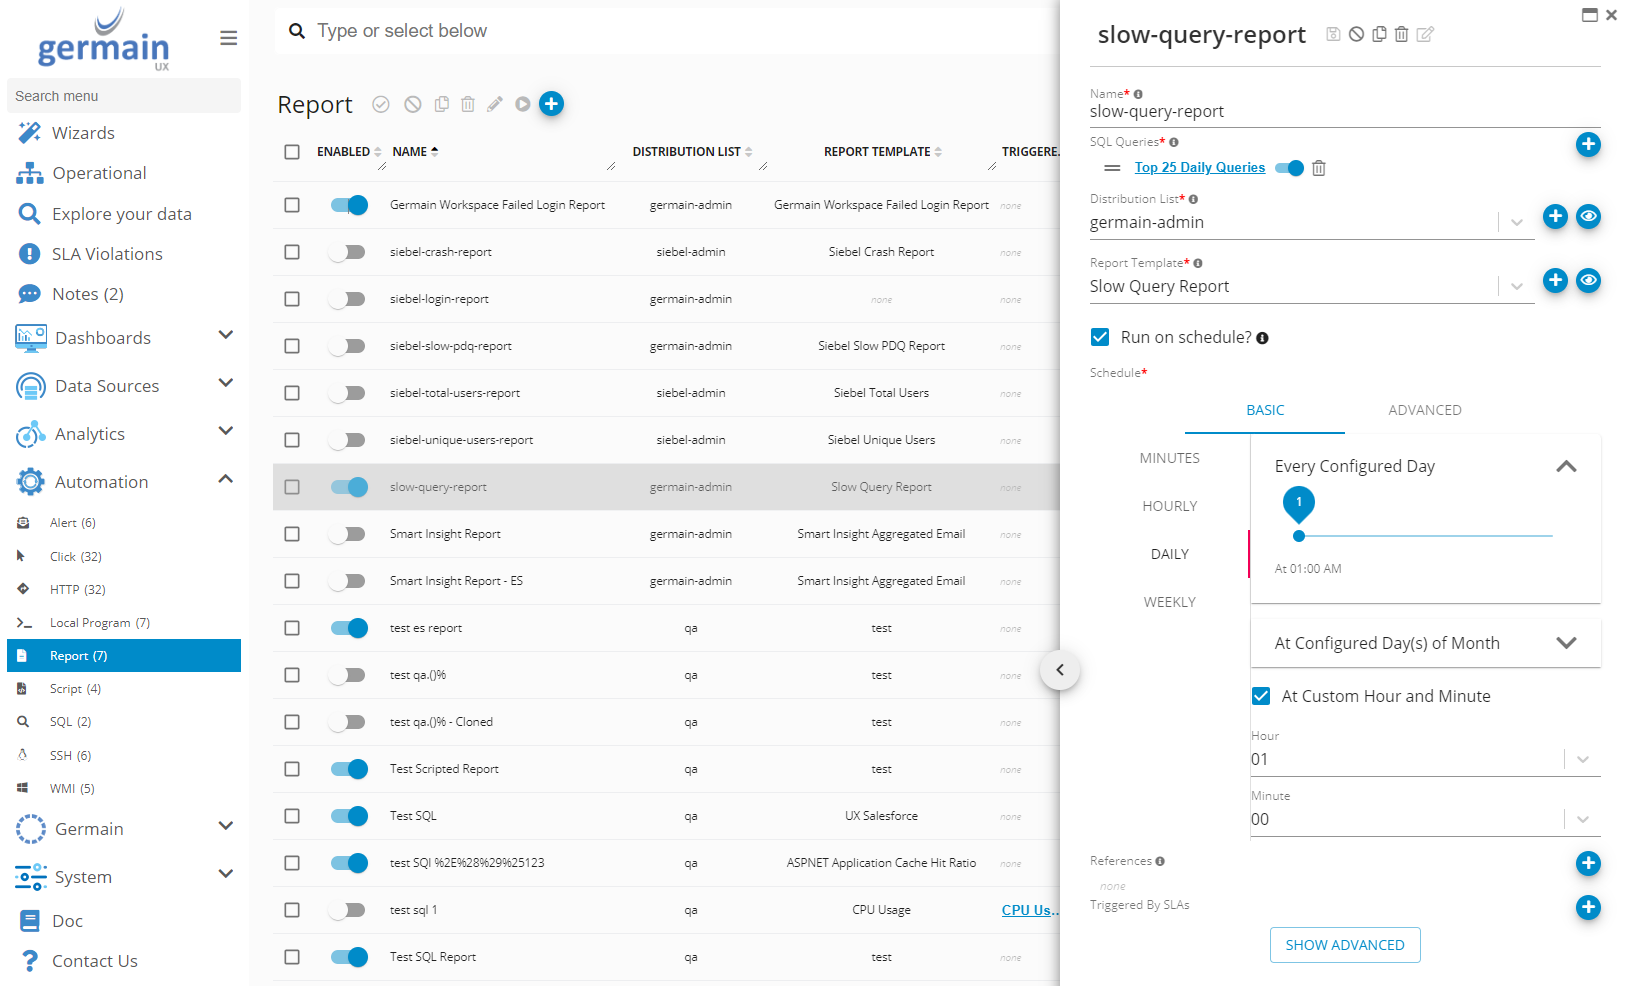Switch to the ADVANCED schedule tab
Screen dimensions: 1630x986
pyautogui.click(x=1424, y=410)
